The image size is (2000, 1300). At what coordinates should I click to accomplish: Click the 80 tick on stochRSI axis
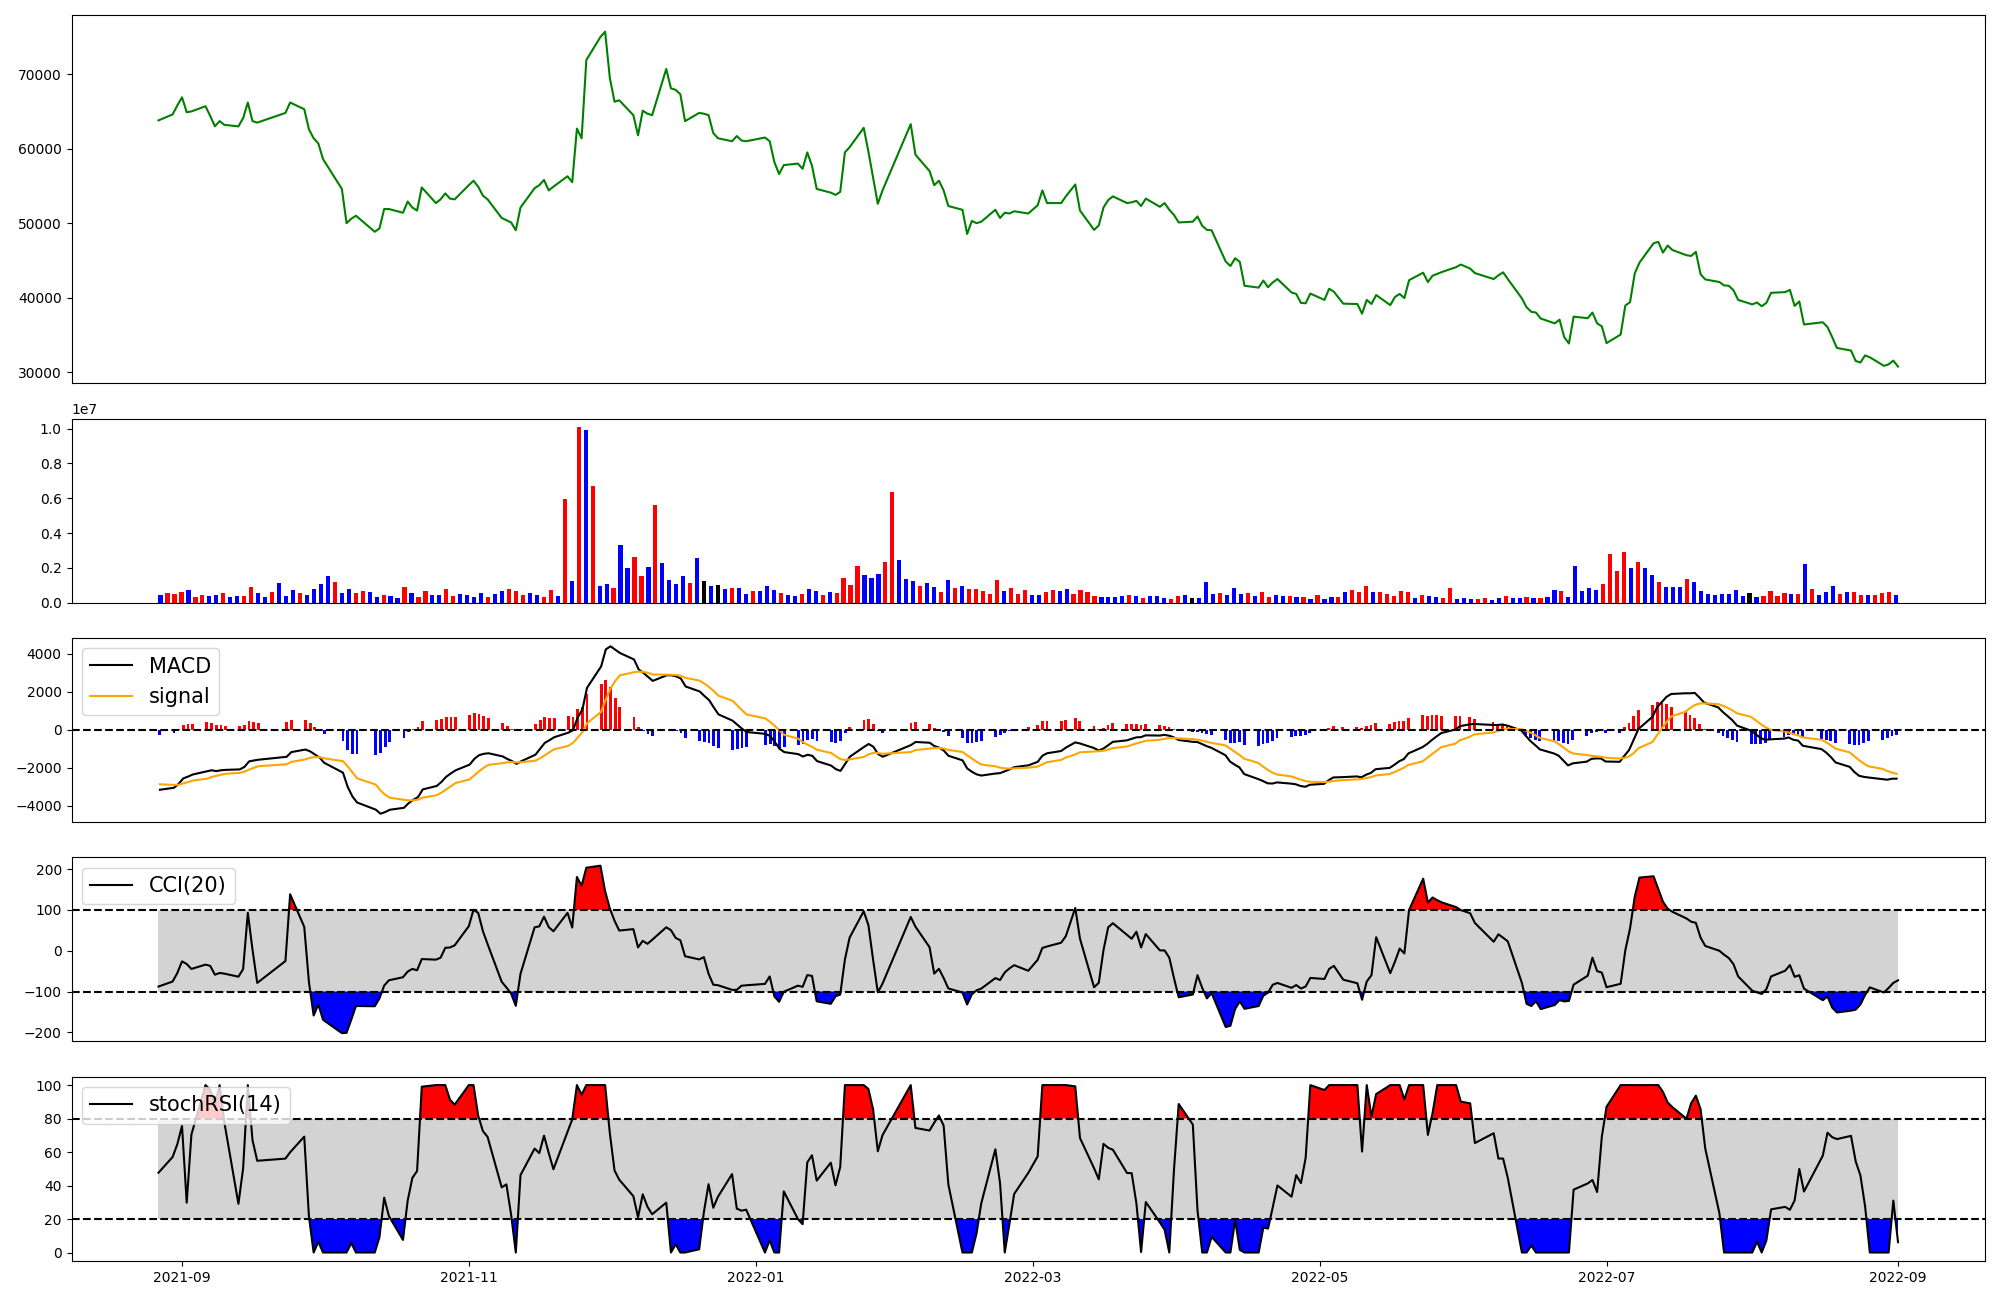54,1119
